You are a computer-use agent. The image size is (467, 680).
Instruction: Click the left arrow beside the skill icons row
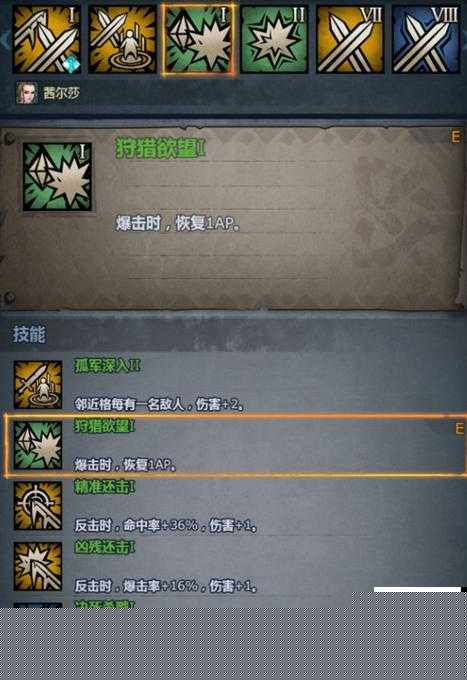pos(5,39)
